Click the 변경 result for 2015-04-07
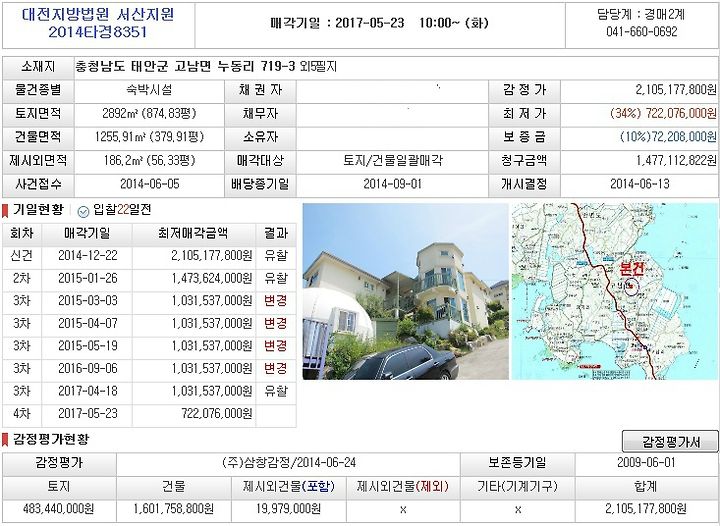 pyautogui.click(x=276, y=323)
